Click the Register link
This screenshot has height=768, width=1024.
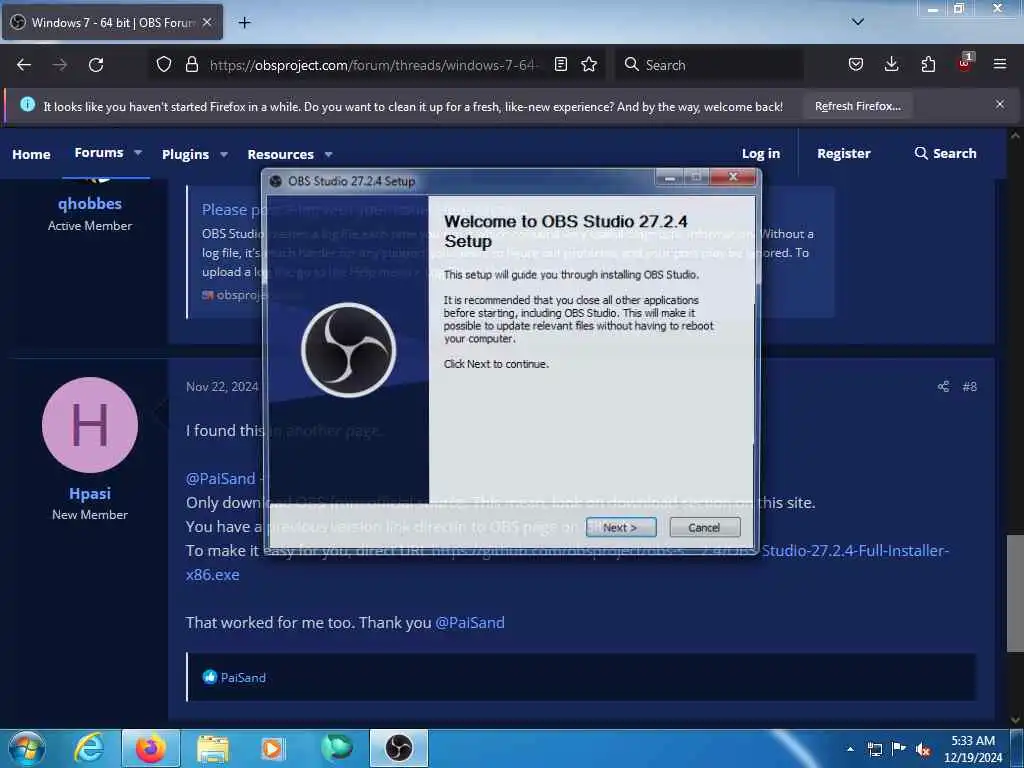click(x=844, y=153)
